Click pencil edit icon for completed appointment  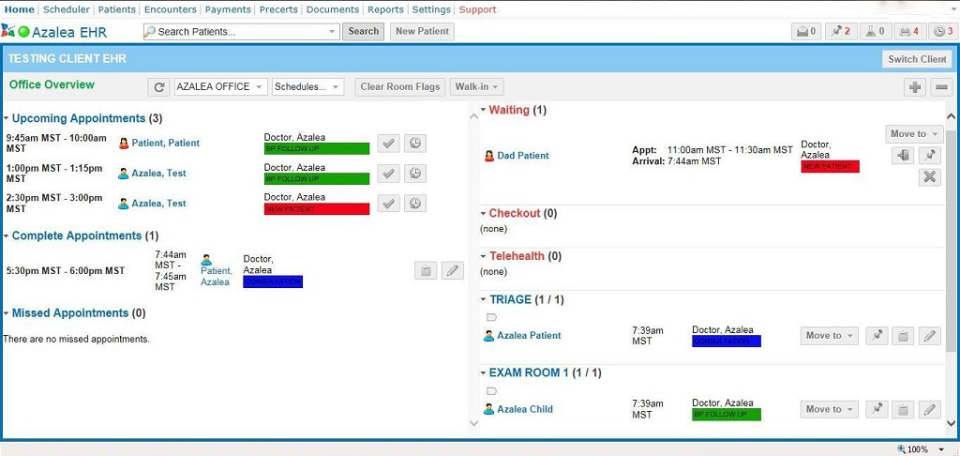[452, 271]
